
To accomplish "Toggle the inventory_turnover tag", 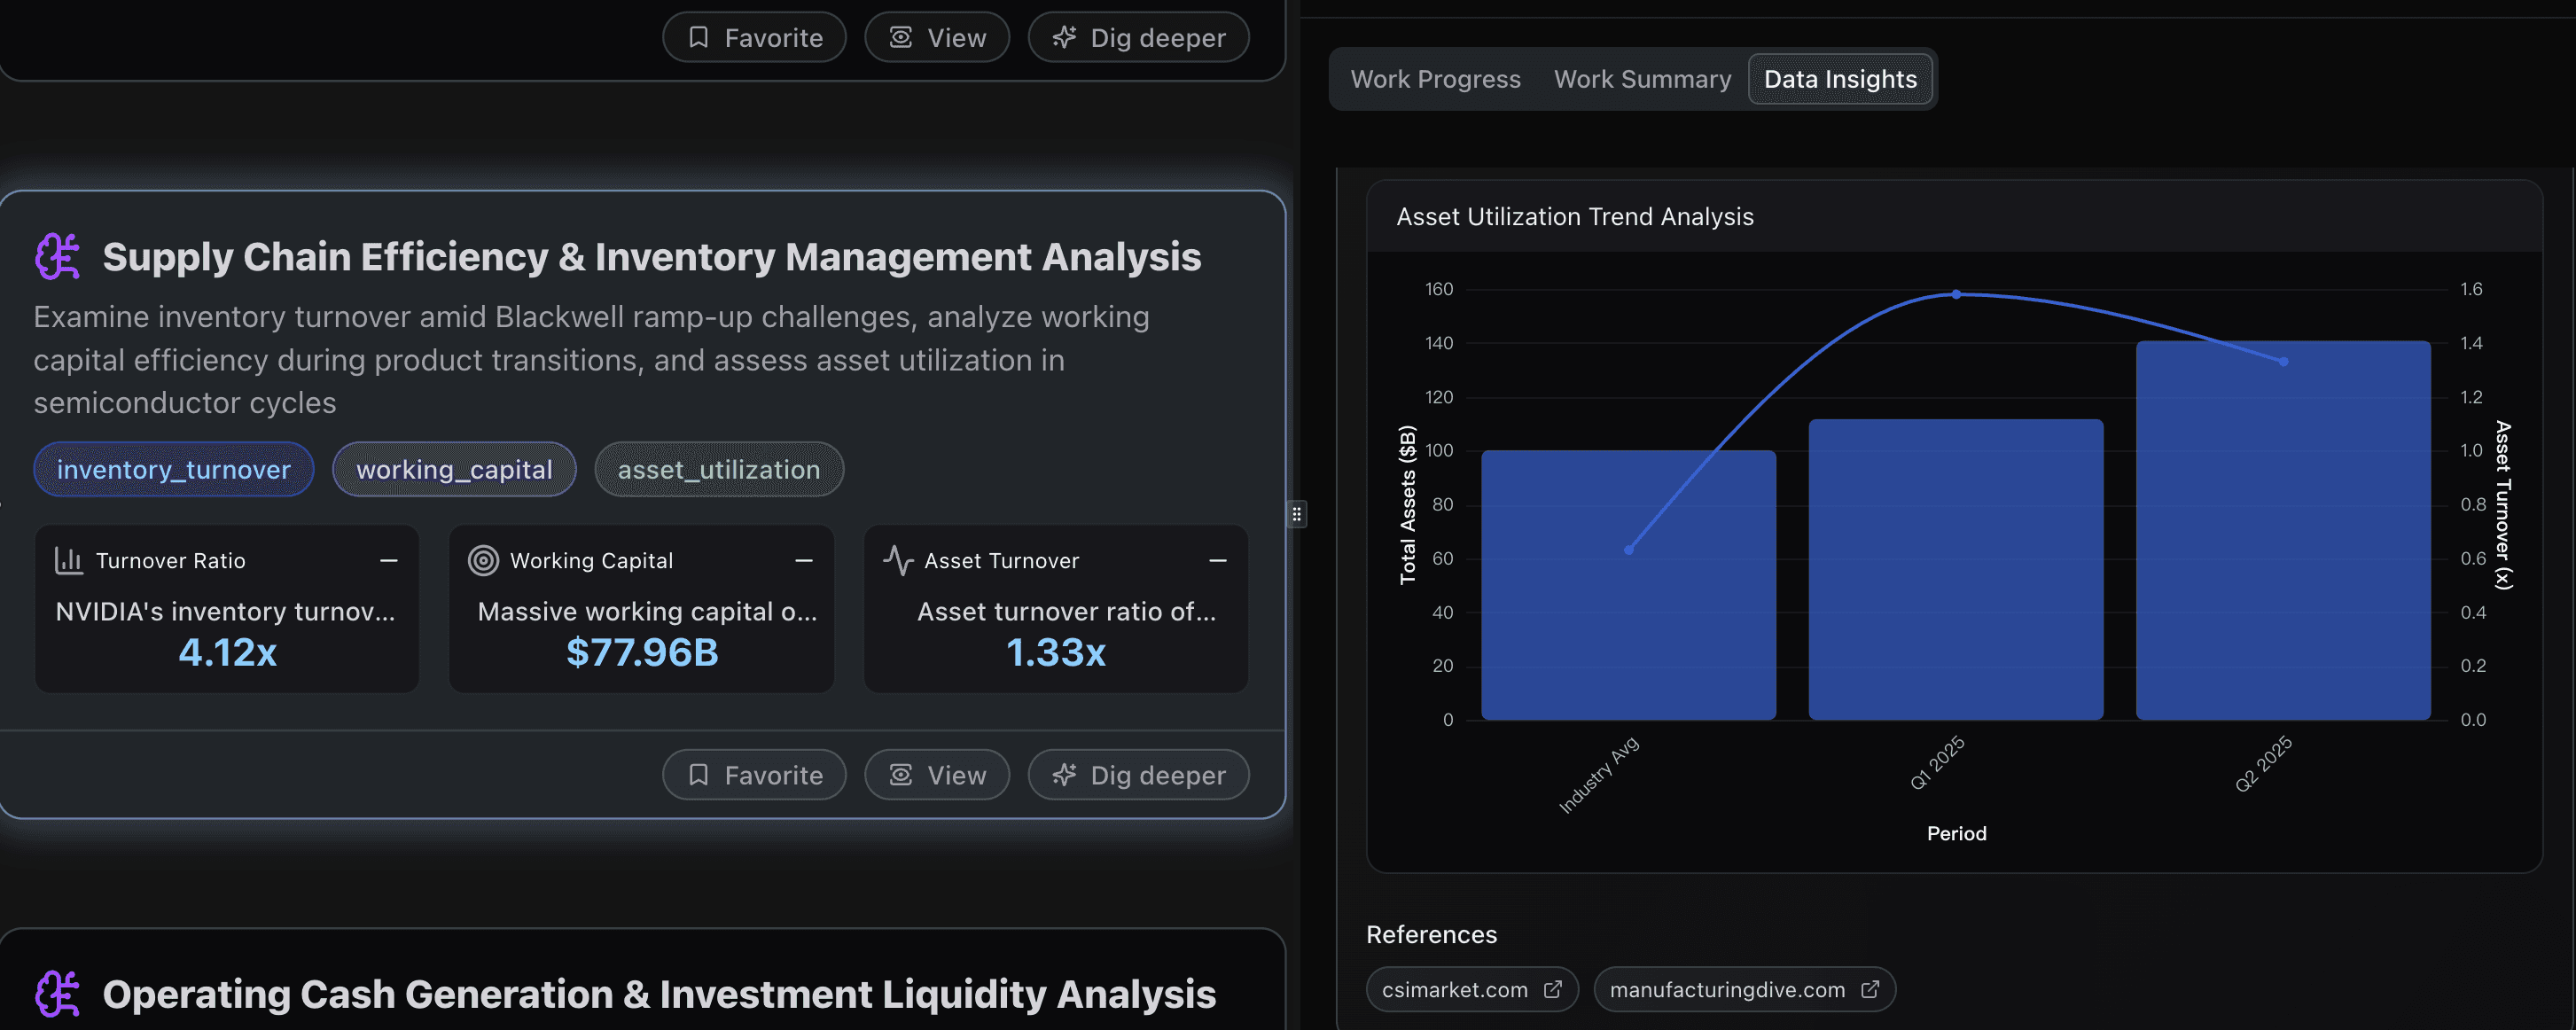I will (x=174, y=469).
